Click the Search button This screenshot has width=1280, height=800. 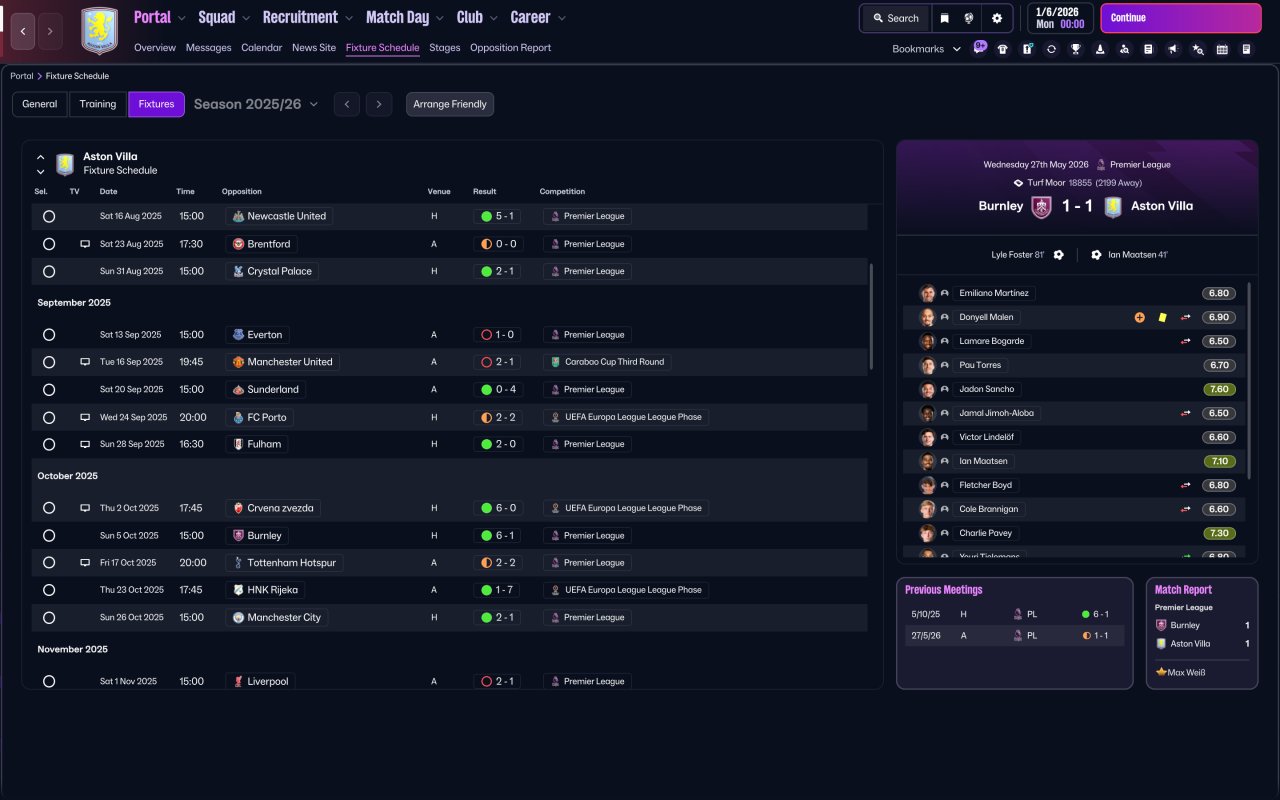coord(896,18)
